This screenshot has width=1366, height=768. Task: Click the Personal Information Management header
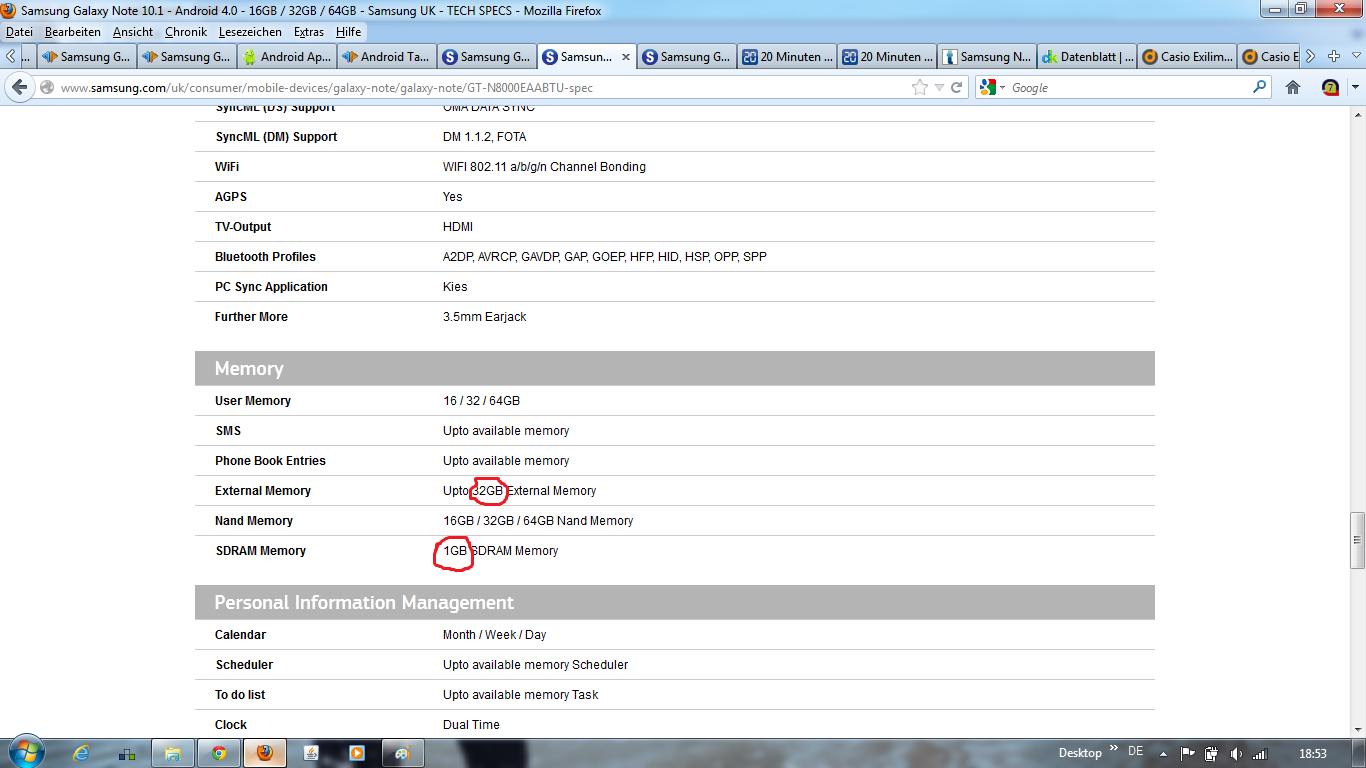675,602
